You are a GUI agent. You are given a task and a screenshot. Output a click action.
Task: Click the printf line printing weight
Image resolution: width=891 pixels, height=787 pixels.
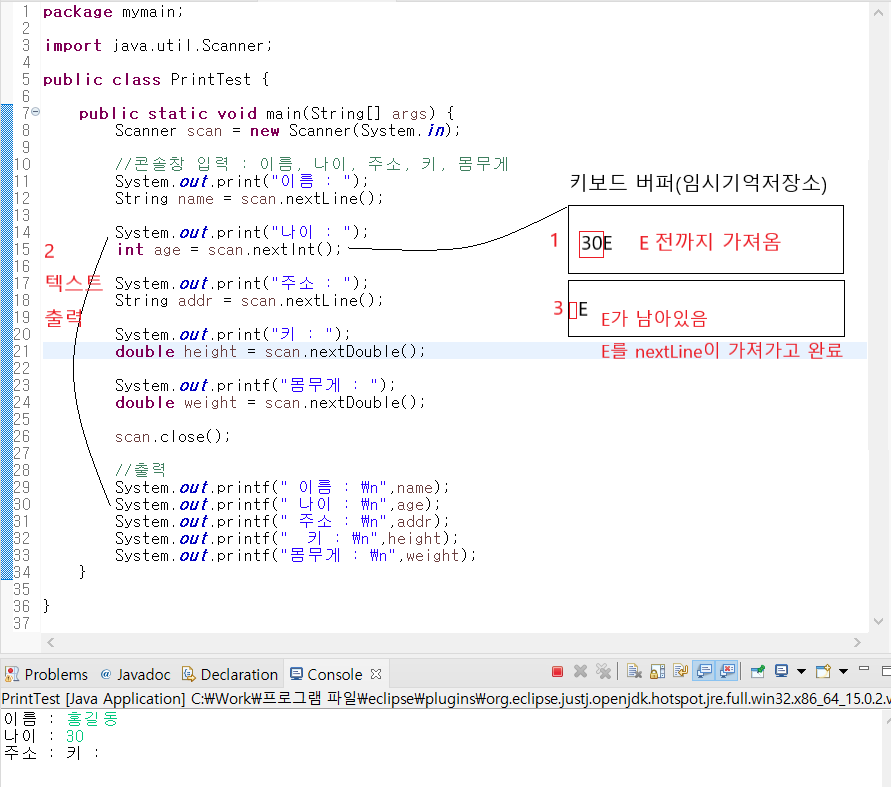tap(295, 556)
